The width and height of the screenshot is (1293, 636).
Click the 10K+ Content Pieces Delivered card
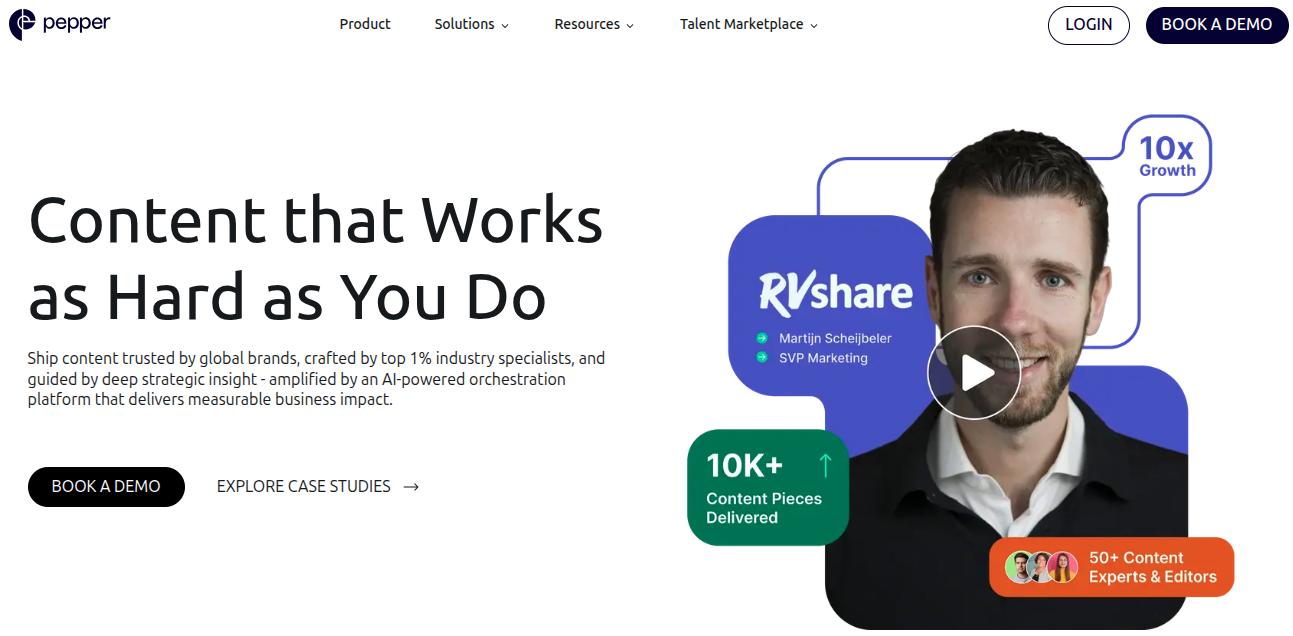(x=768, y=487)
